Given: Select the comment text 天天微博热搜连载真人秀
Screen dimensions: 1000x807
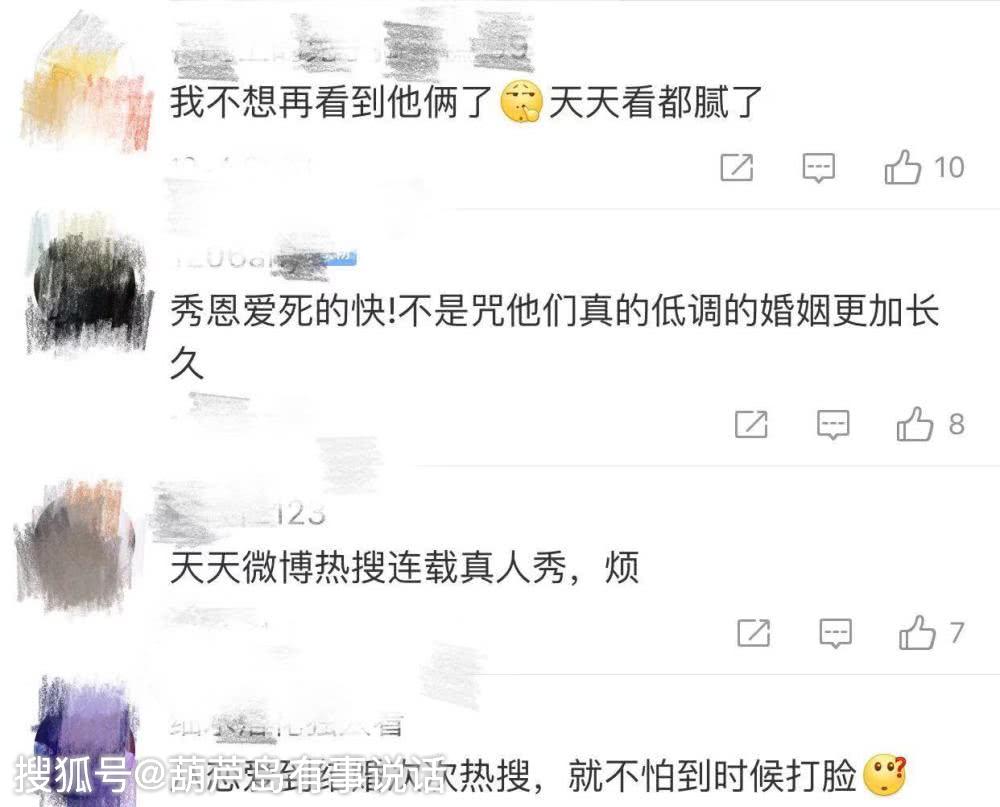Looking at the screenshot, I should (x=368, y=566).
